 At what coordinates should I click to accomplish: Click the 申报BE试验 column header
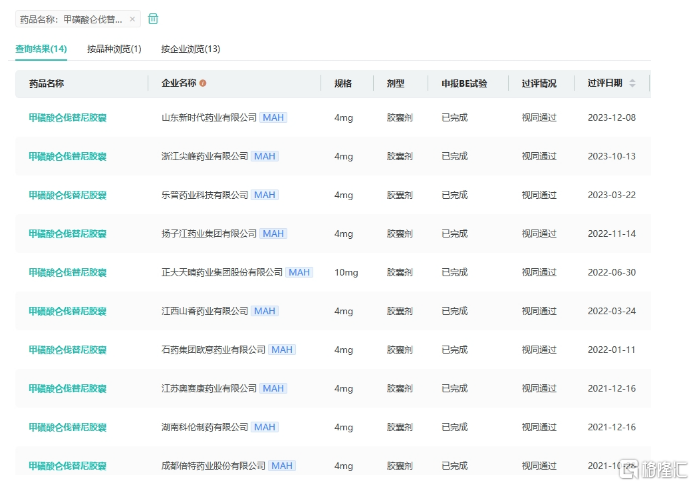[x=464, y=83]
